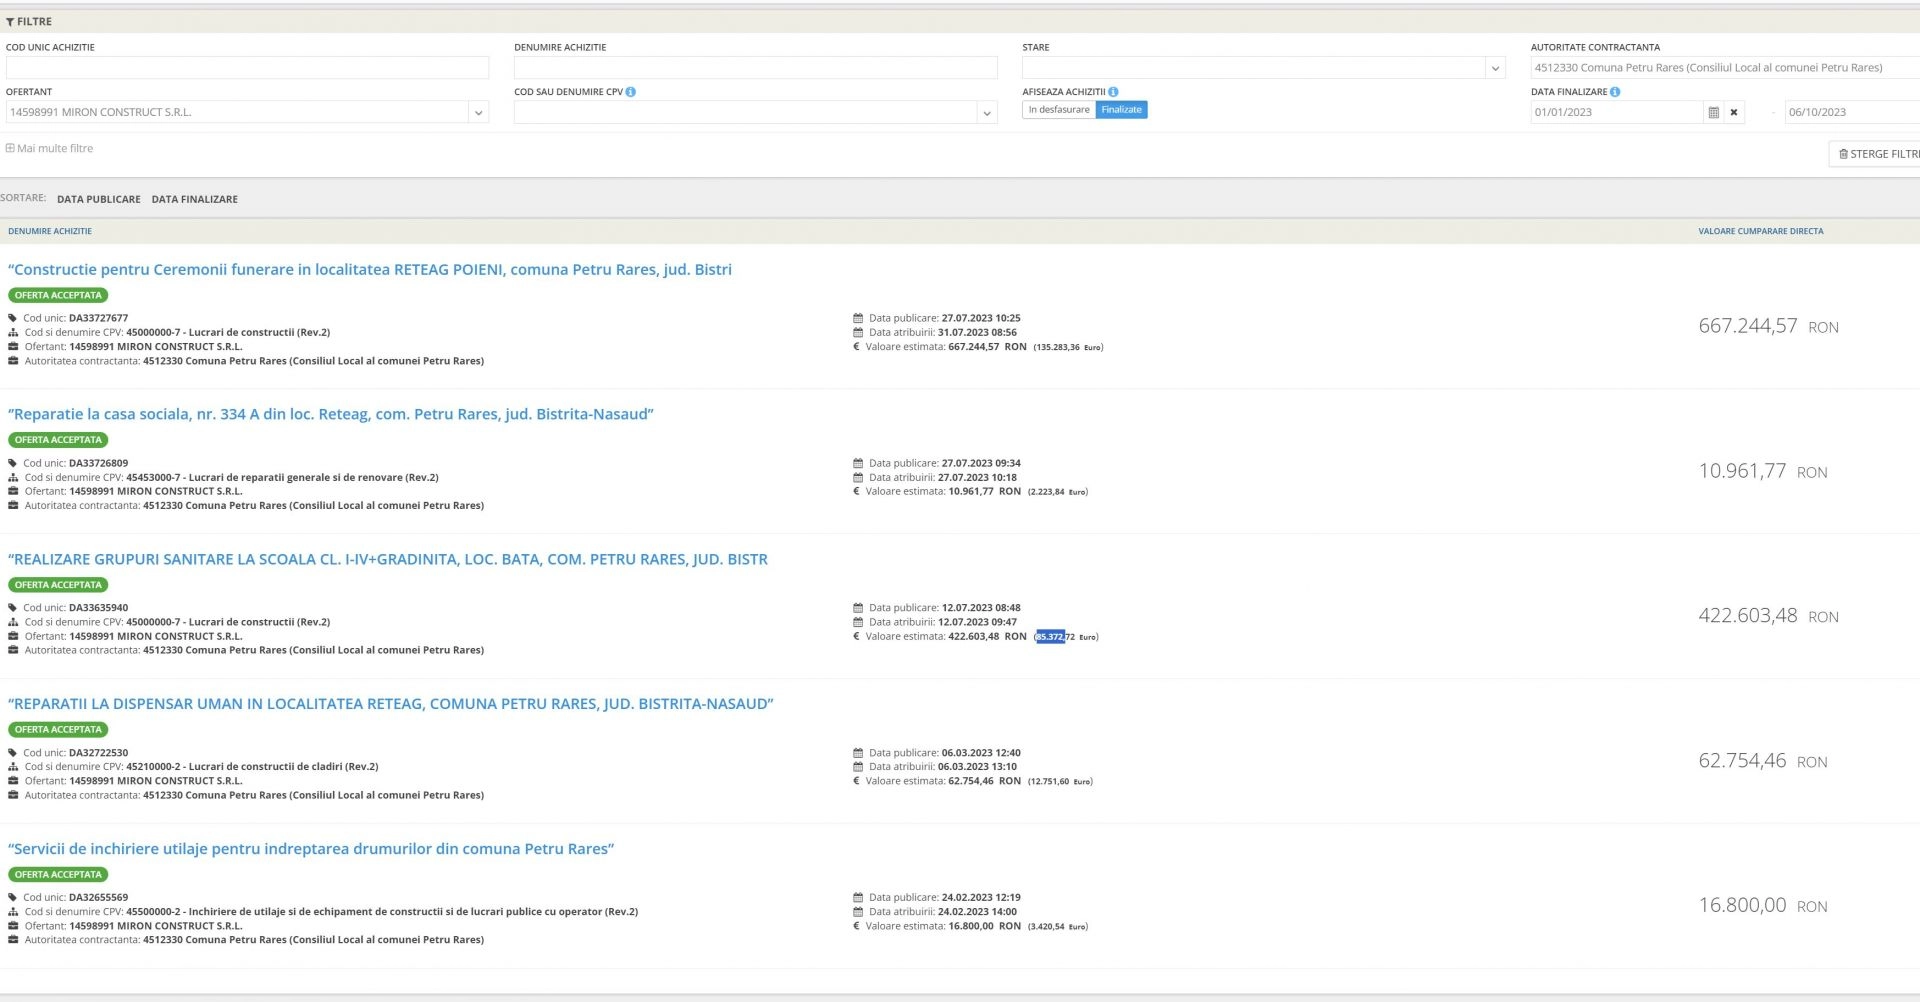Clear the start date with X icon
The width and height of the screenshot is (1920, 1002).
(1734, 113)
